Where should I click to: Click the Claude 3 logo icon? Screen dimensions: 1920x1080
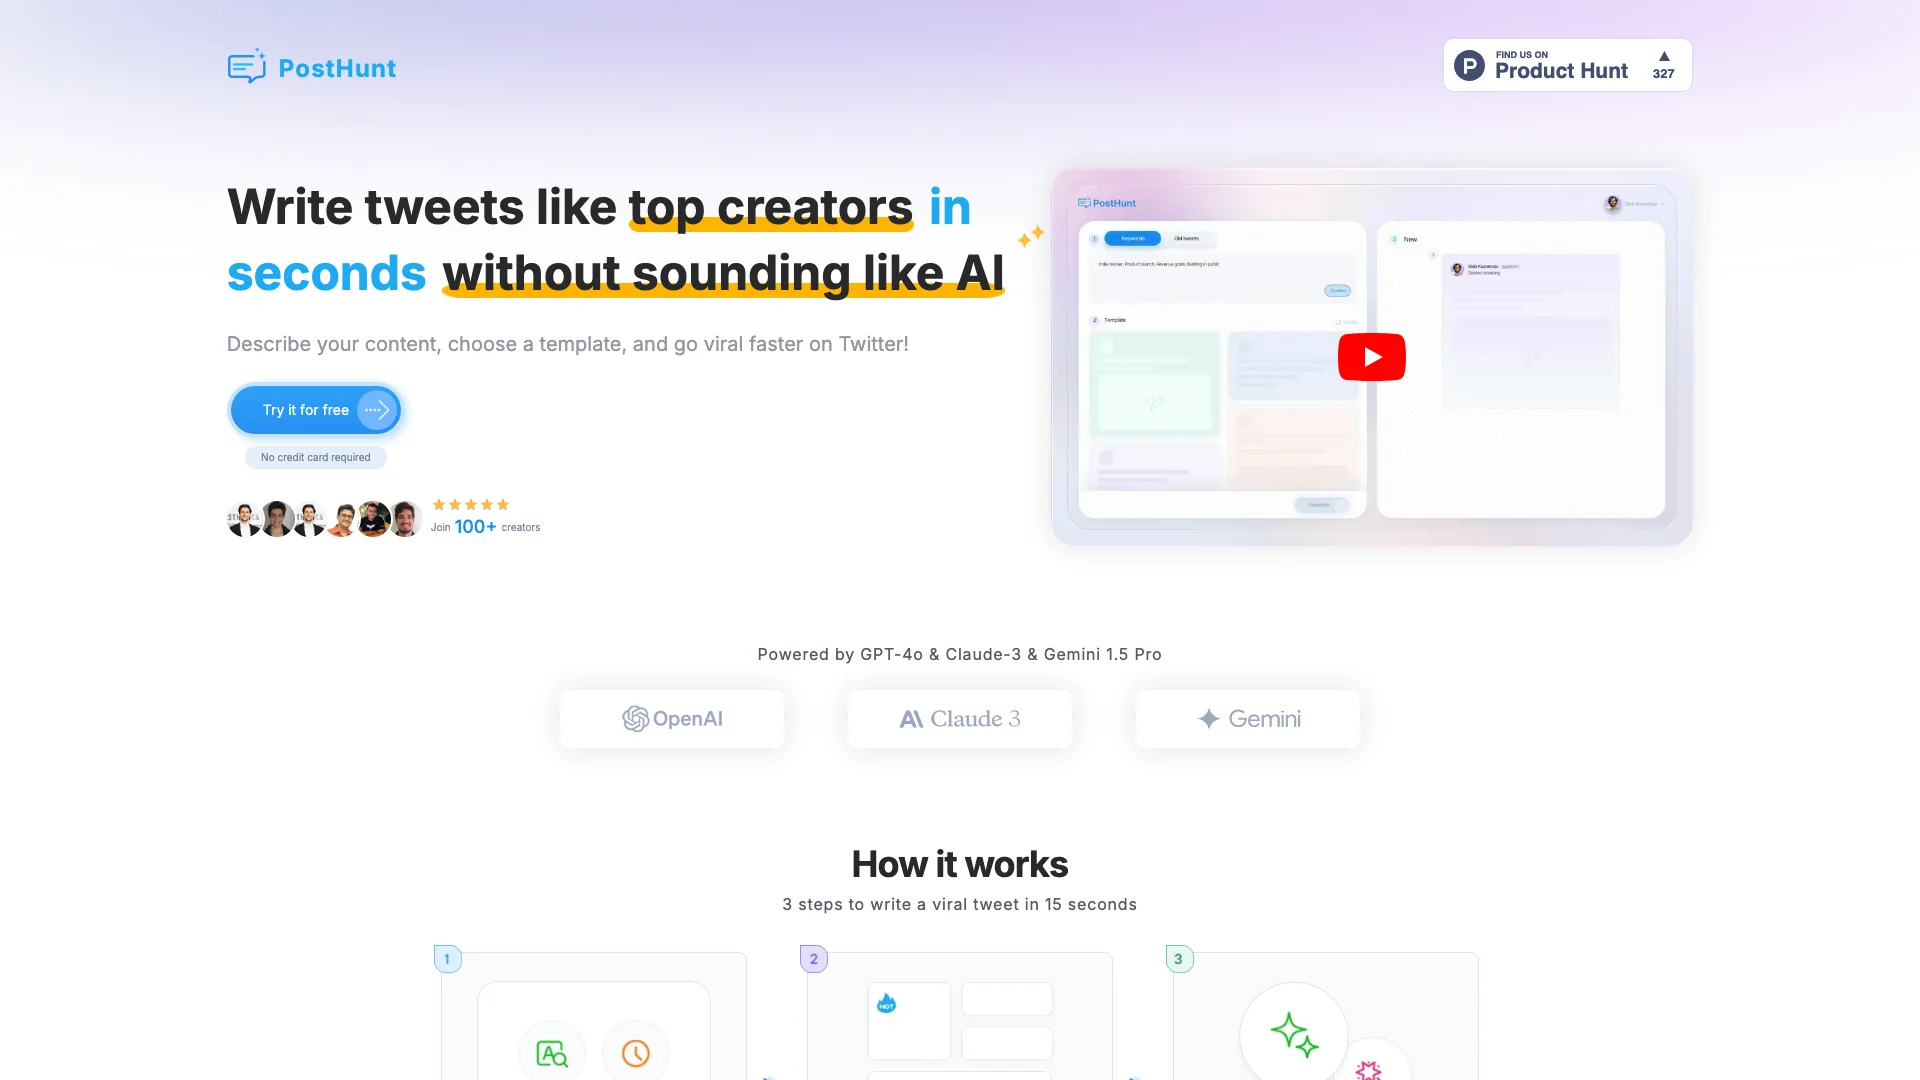click(910, 719)
